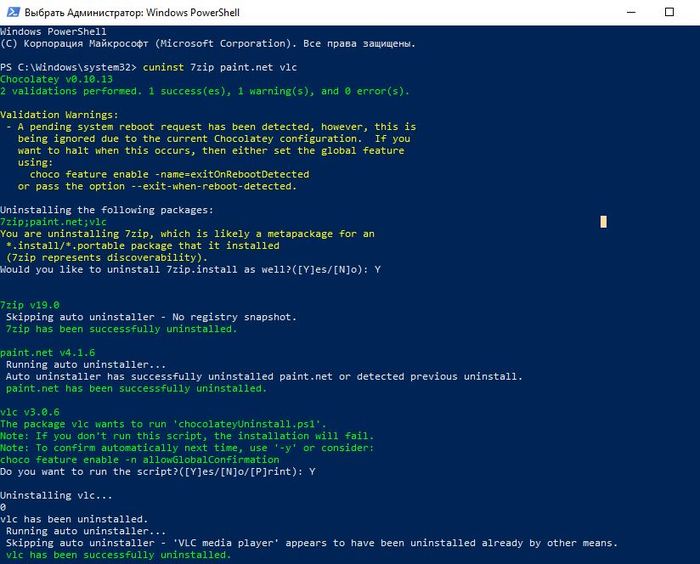The image size is (700, 564).
Task: Click 'VLC media player appears to have been uninstalled' line
Action: click(312, 543)
